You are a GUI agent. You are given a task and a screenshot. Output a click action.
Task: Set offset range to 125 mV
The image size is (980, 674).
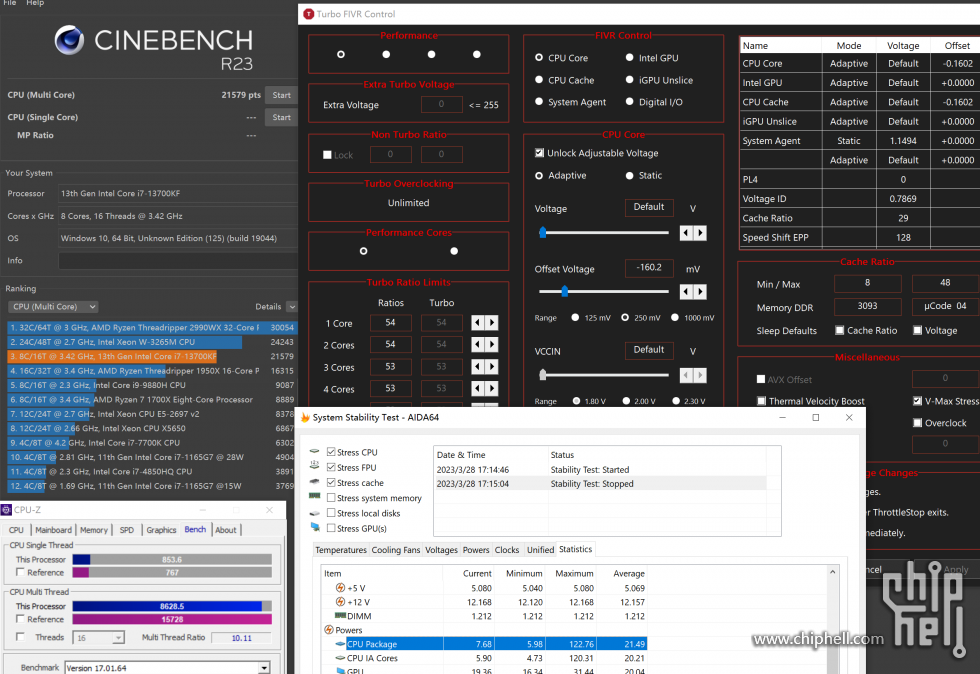pos(575,318)
